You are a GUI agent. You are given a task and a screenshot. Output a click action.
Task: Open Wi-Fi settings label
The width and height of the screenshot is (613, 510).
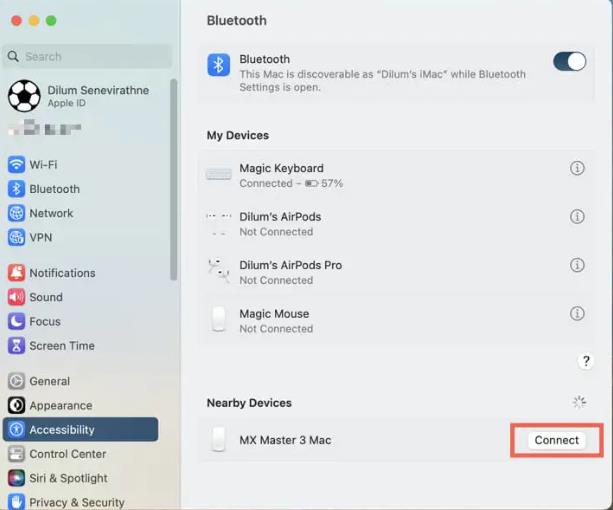[x=43, y=165]
